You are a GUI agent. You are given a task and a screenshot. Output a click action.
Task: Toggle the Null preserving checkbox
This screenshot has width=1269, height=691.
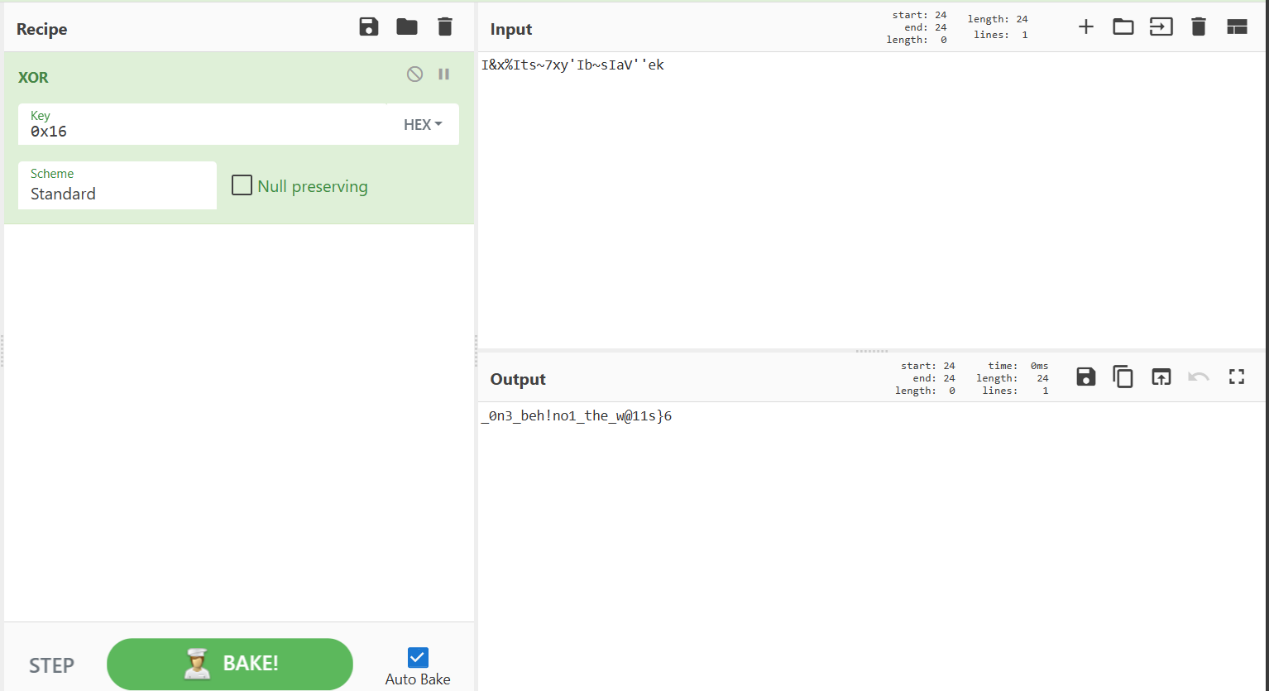tap(242, 185)
